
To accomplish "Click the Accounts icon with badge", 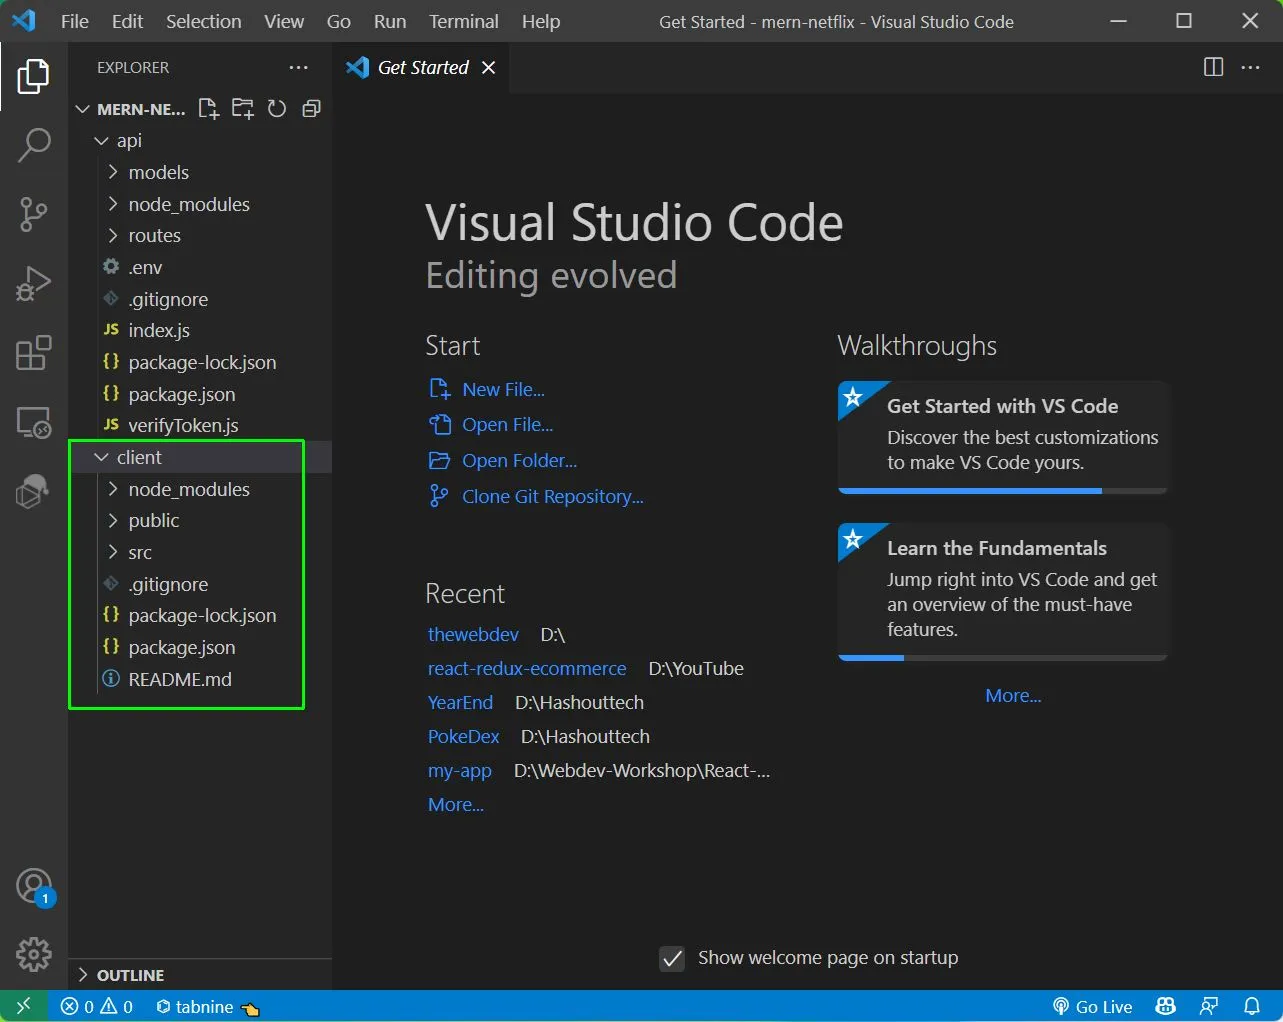I will tap(34, 887).
